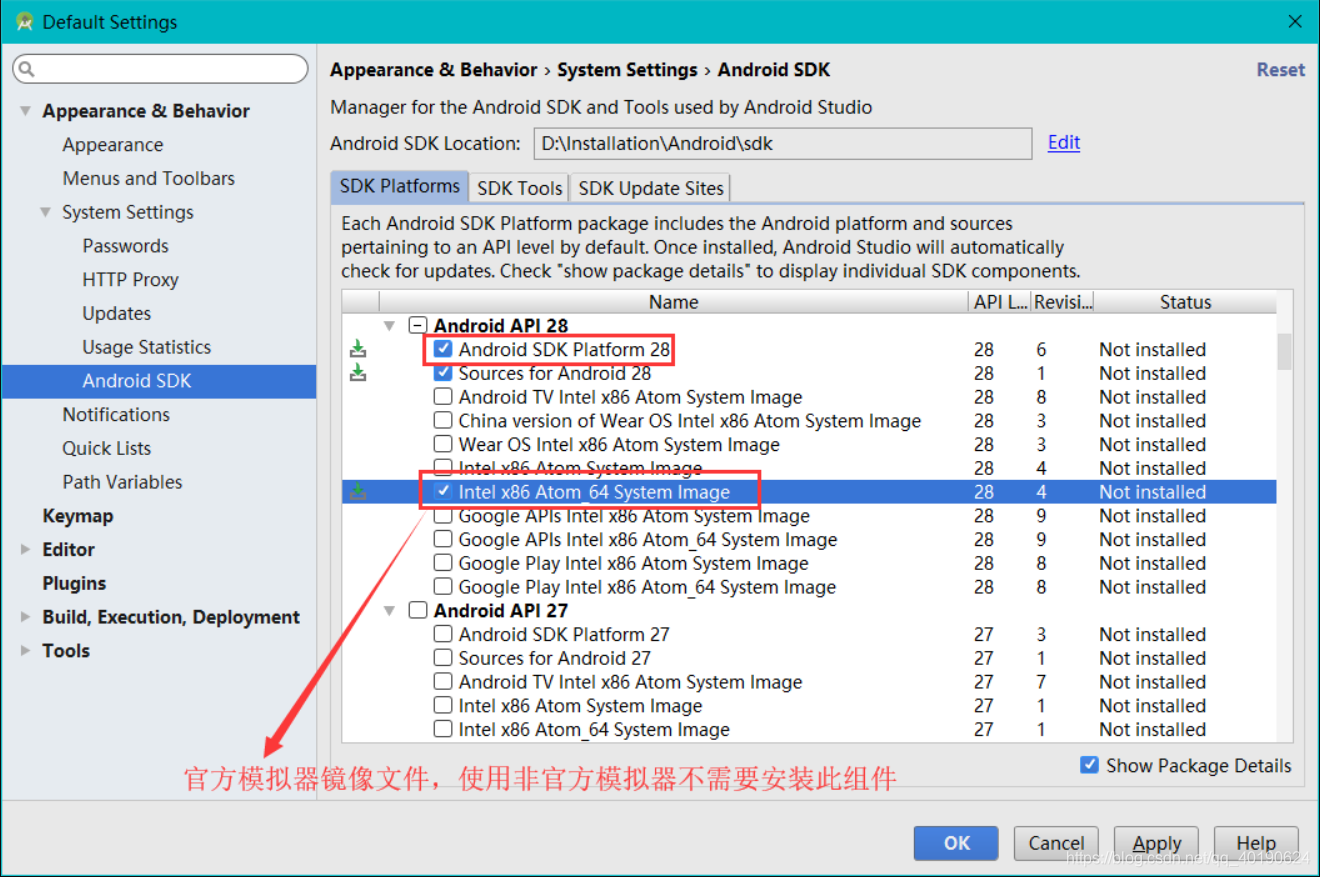Open Keymap settings

pyautogui.click(x=77, y=516)
